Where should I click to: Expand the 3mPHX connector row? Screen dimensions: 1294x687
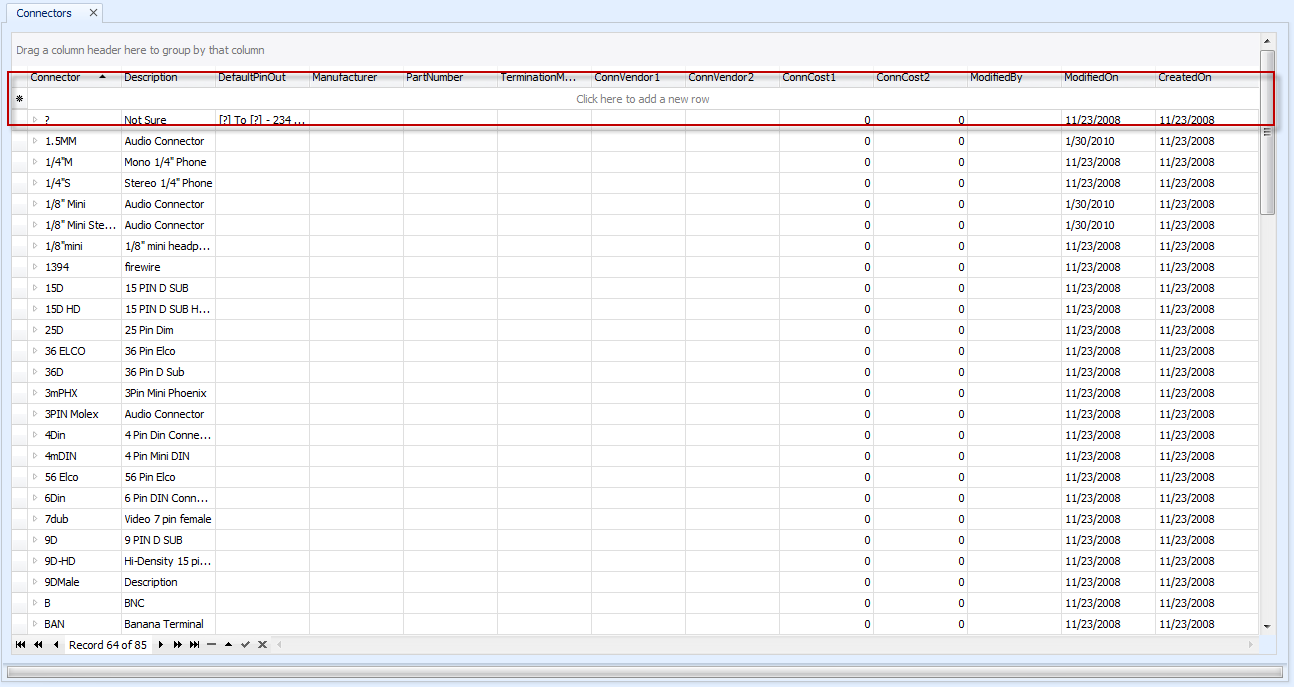(35, 393)
